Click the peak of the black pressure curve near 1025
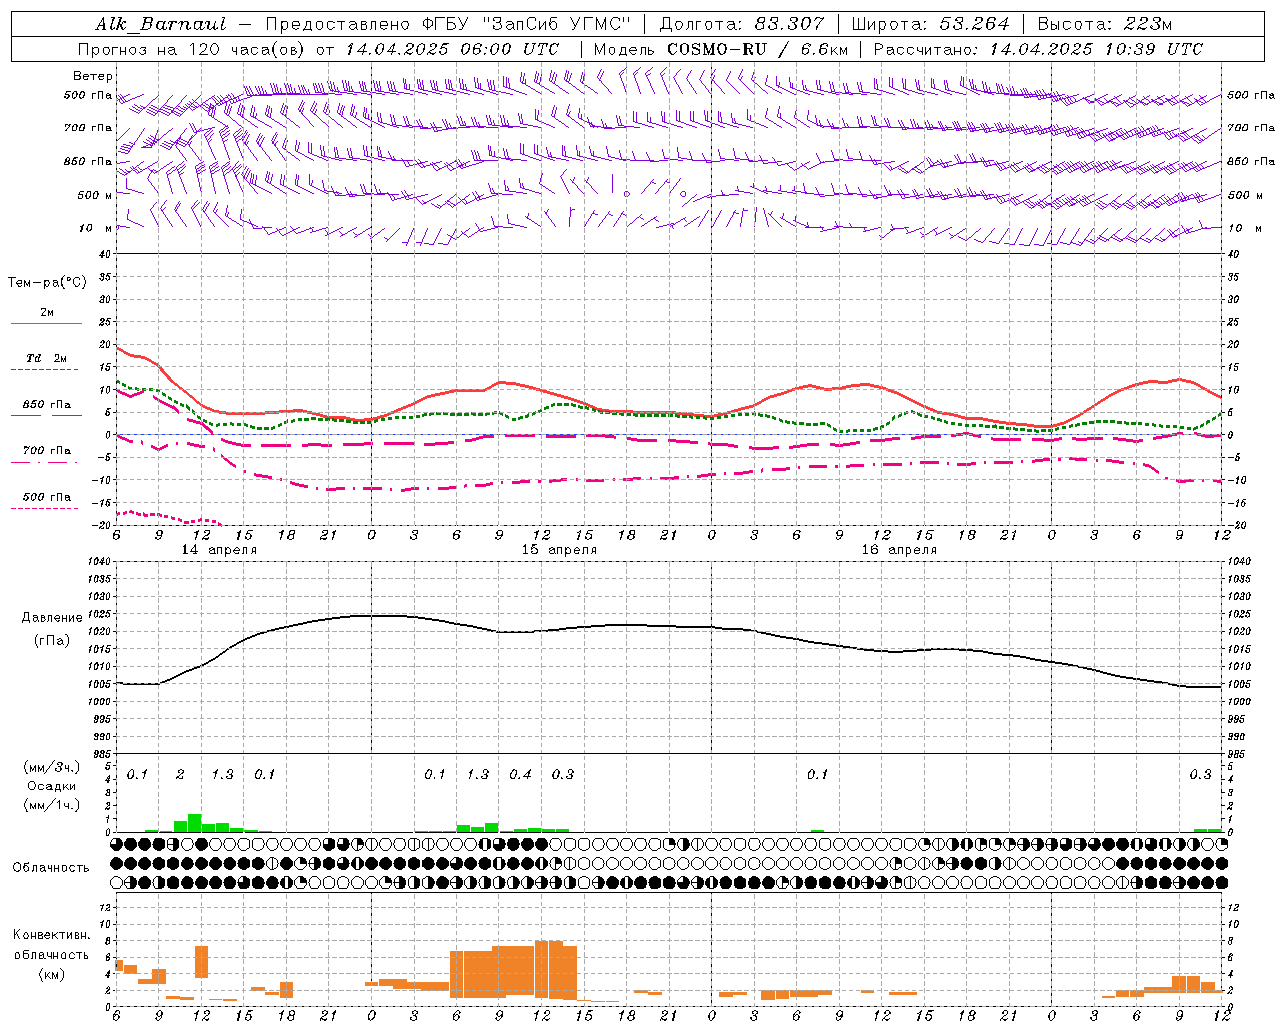The height and width of the screenshot is (1024, 1280). [x=380, y=616]
